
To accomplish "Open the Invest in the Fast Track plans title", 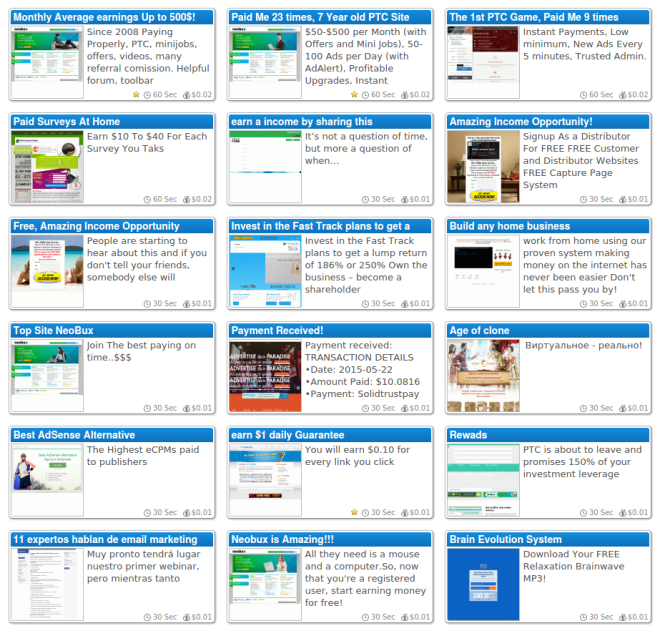I will (x=320, y=226).
